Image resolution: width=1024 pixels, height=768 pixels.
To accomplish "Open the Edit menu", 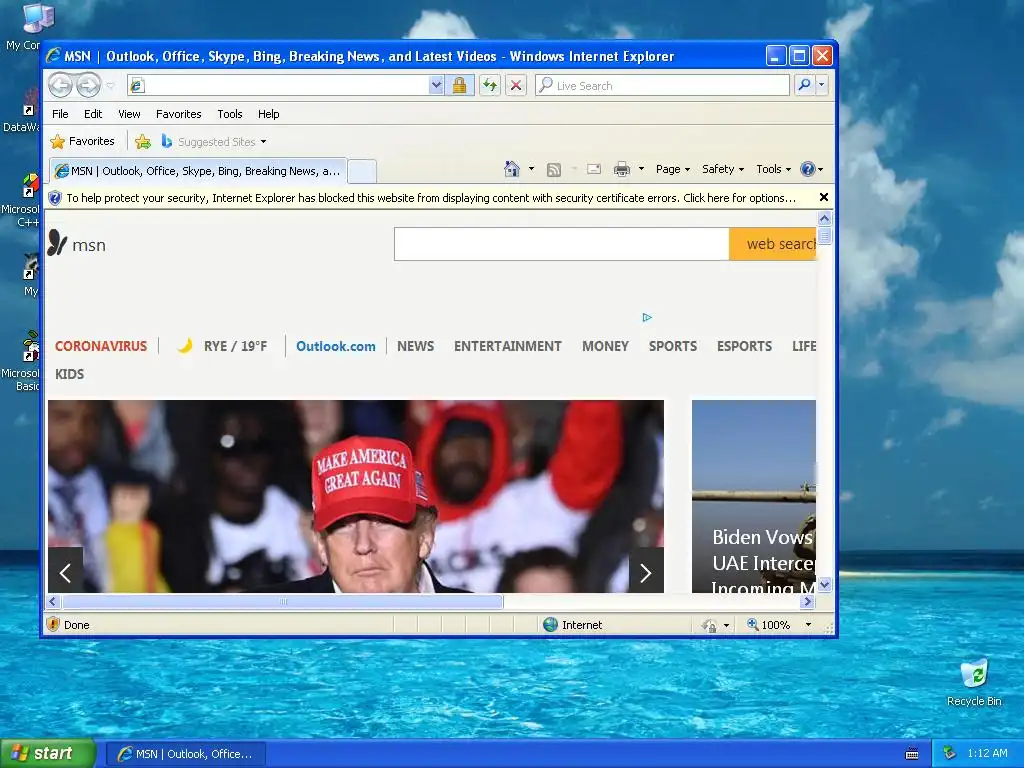I will tap(93, 114).
